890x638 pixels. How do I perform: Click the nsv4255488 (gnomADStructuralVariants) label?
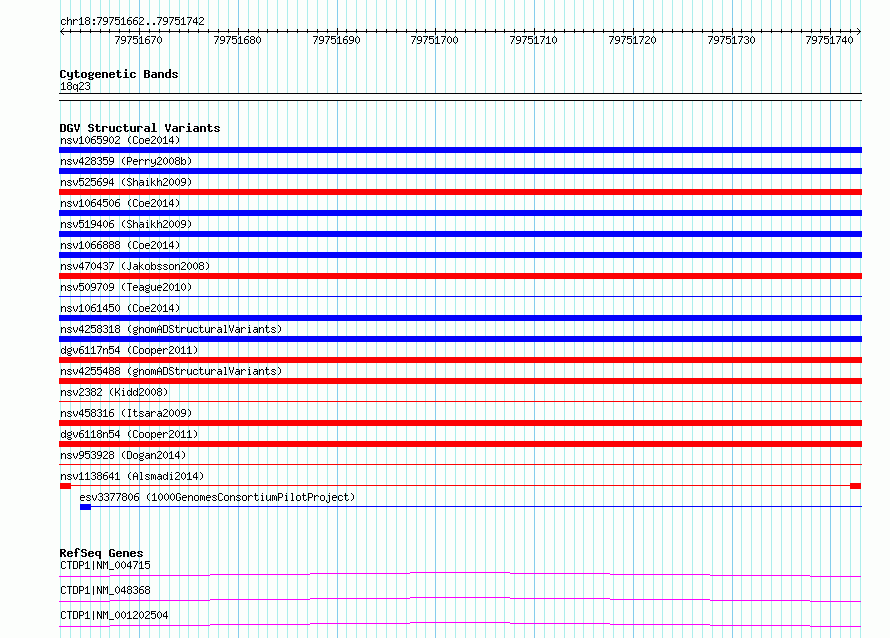click(x=171, y=371)
